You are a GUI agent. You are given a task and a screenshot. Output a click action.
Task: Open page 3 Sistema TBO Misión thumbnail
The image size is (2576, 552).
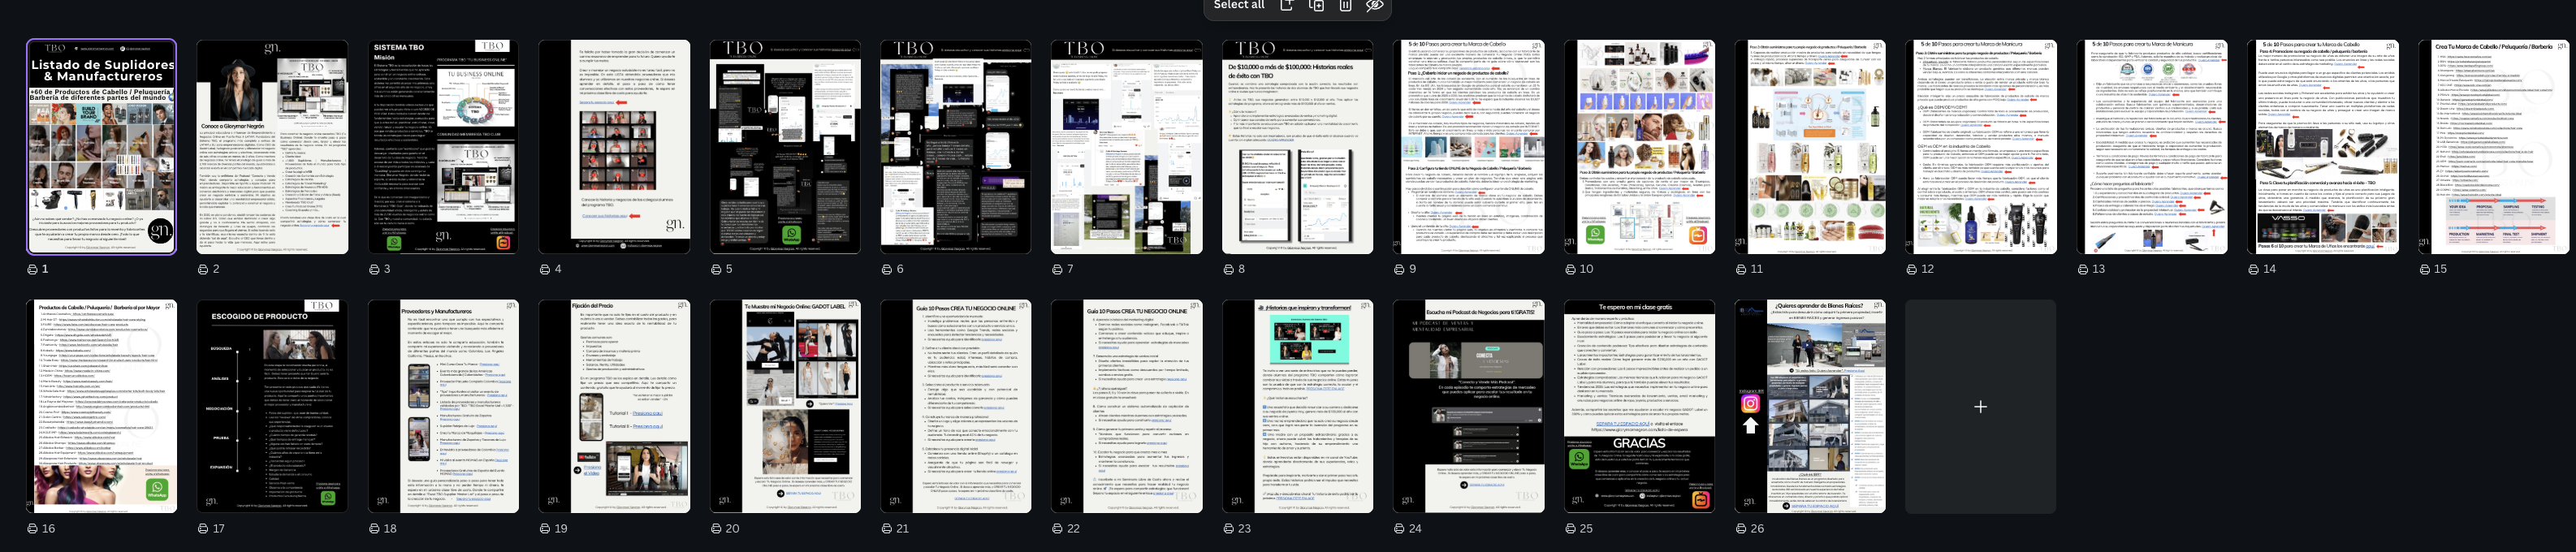tap(443, 147)
